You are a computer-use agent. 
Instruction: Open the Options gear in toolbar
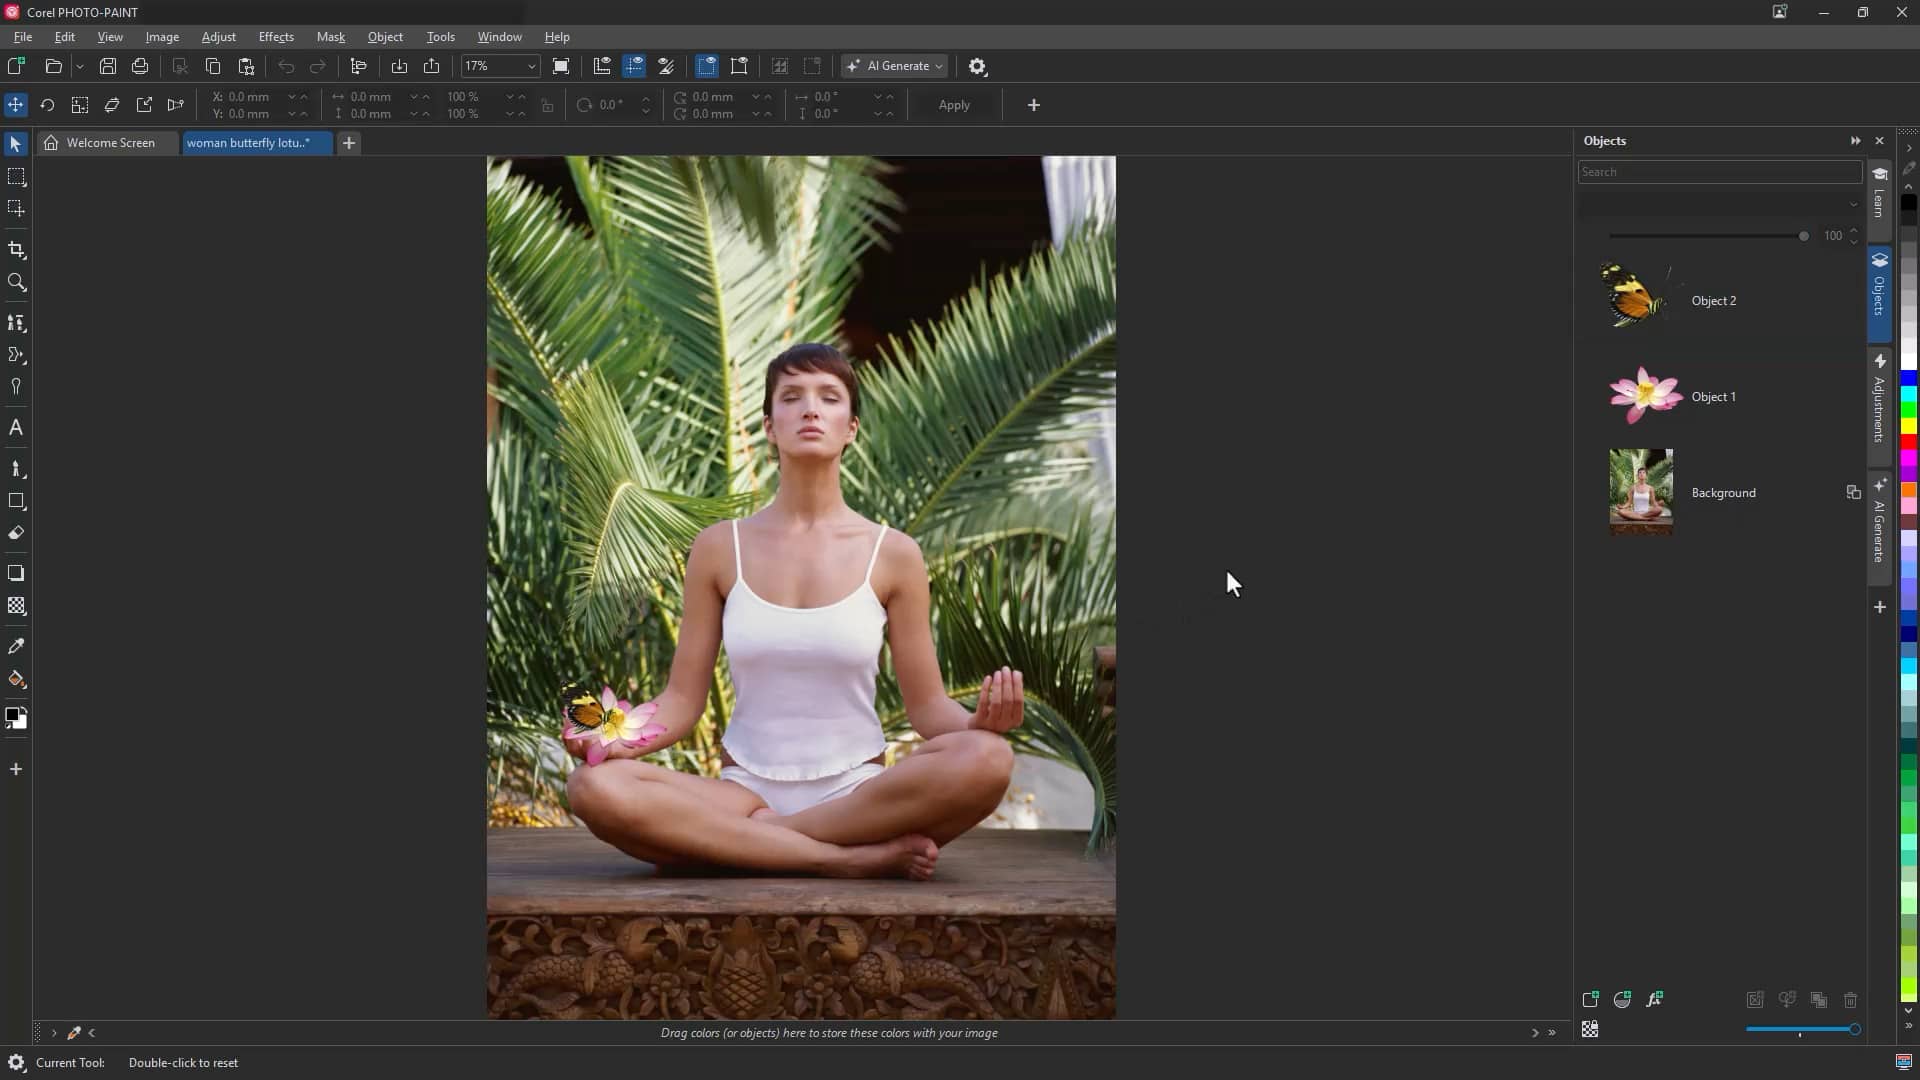[977, 66]
